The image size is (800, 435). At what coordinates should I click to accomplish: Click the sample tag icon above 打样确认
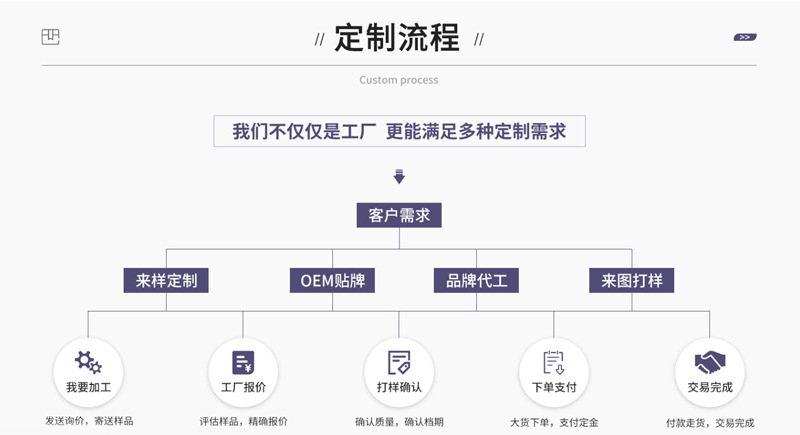click(399, 363)
